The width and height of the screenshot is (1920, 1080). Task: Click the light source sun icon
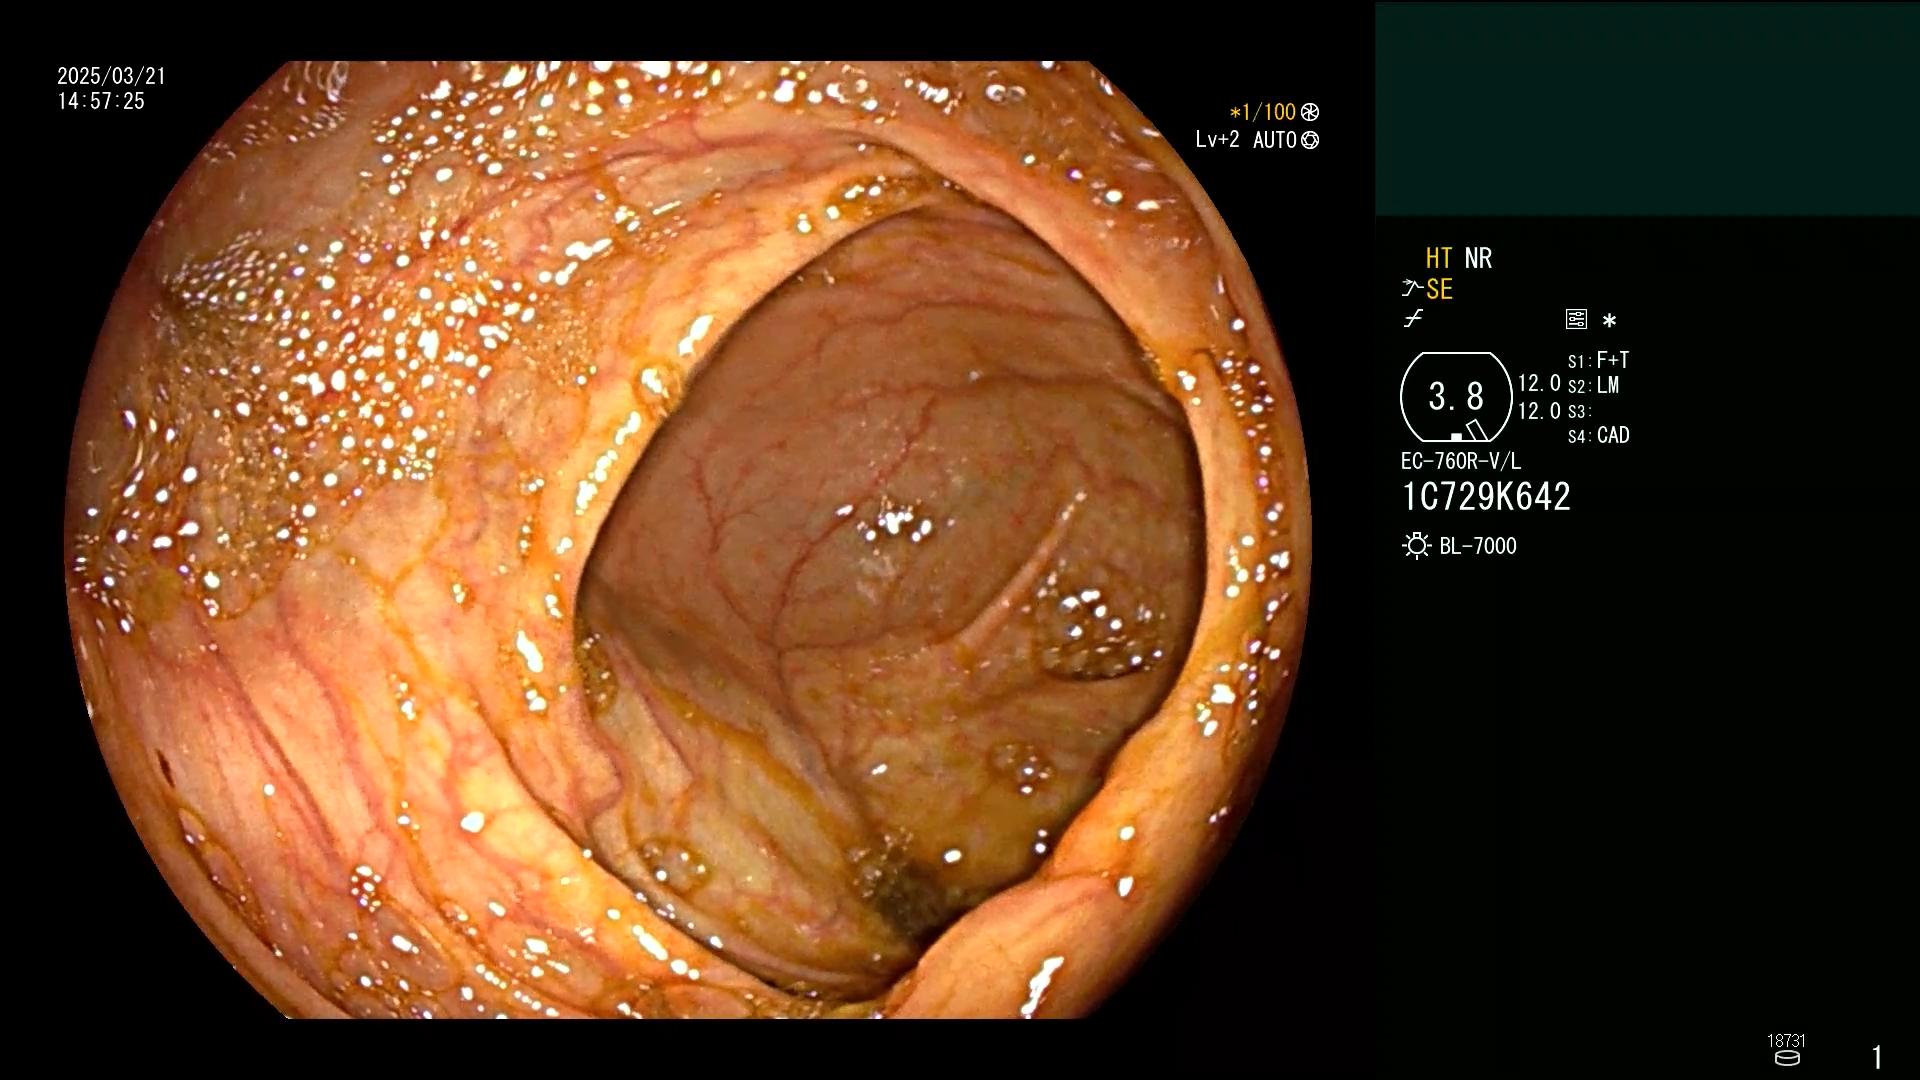point(1416,546)
